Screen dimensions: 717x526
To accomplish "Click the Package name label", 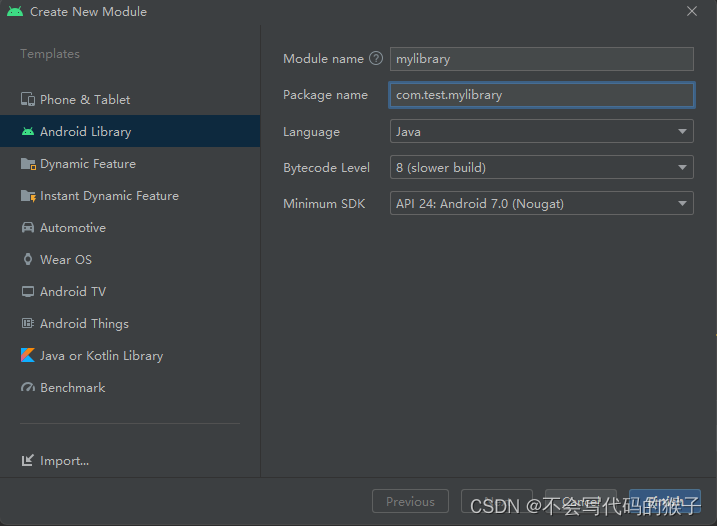I will 325,95.
